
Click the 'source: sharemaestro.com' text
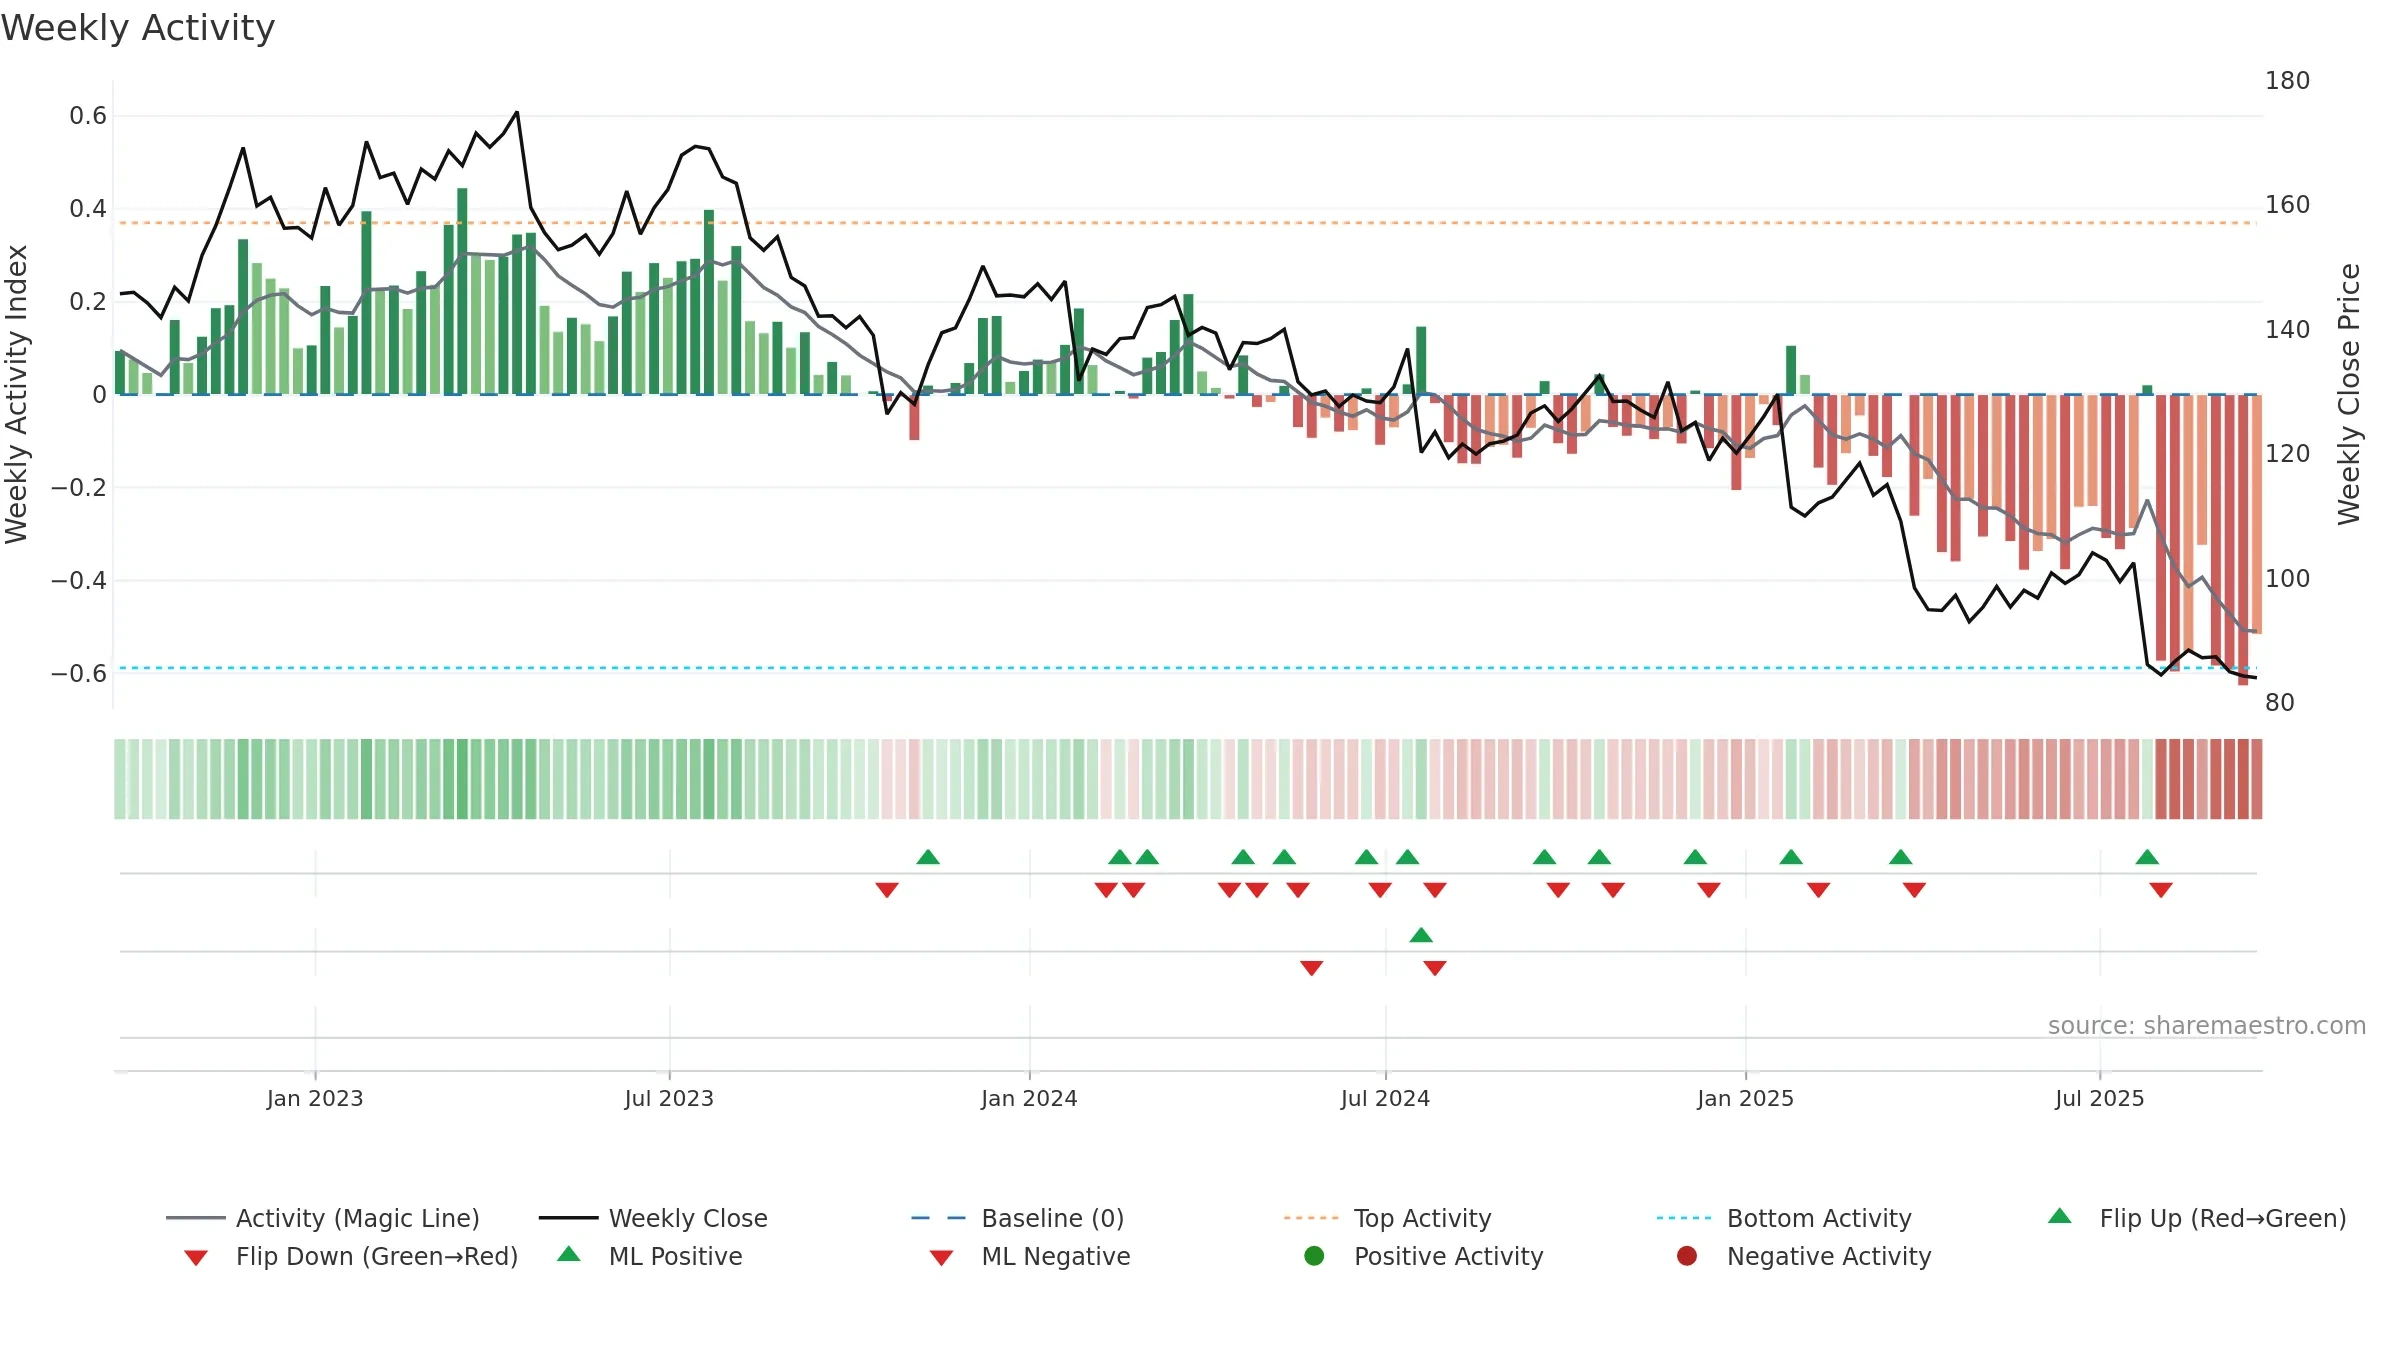[x=2207, y=1025]
